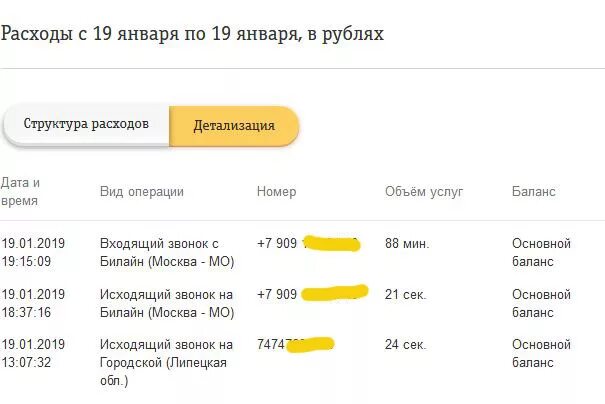The height and width of the screenshot is (404, 605).
Task: Click the Дата и время column header
Action: point(20,191)
